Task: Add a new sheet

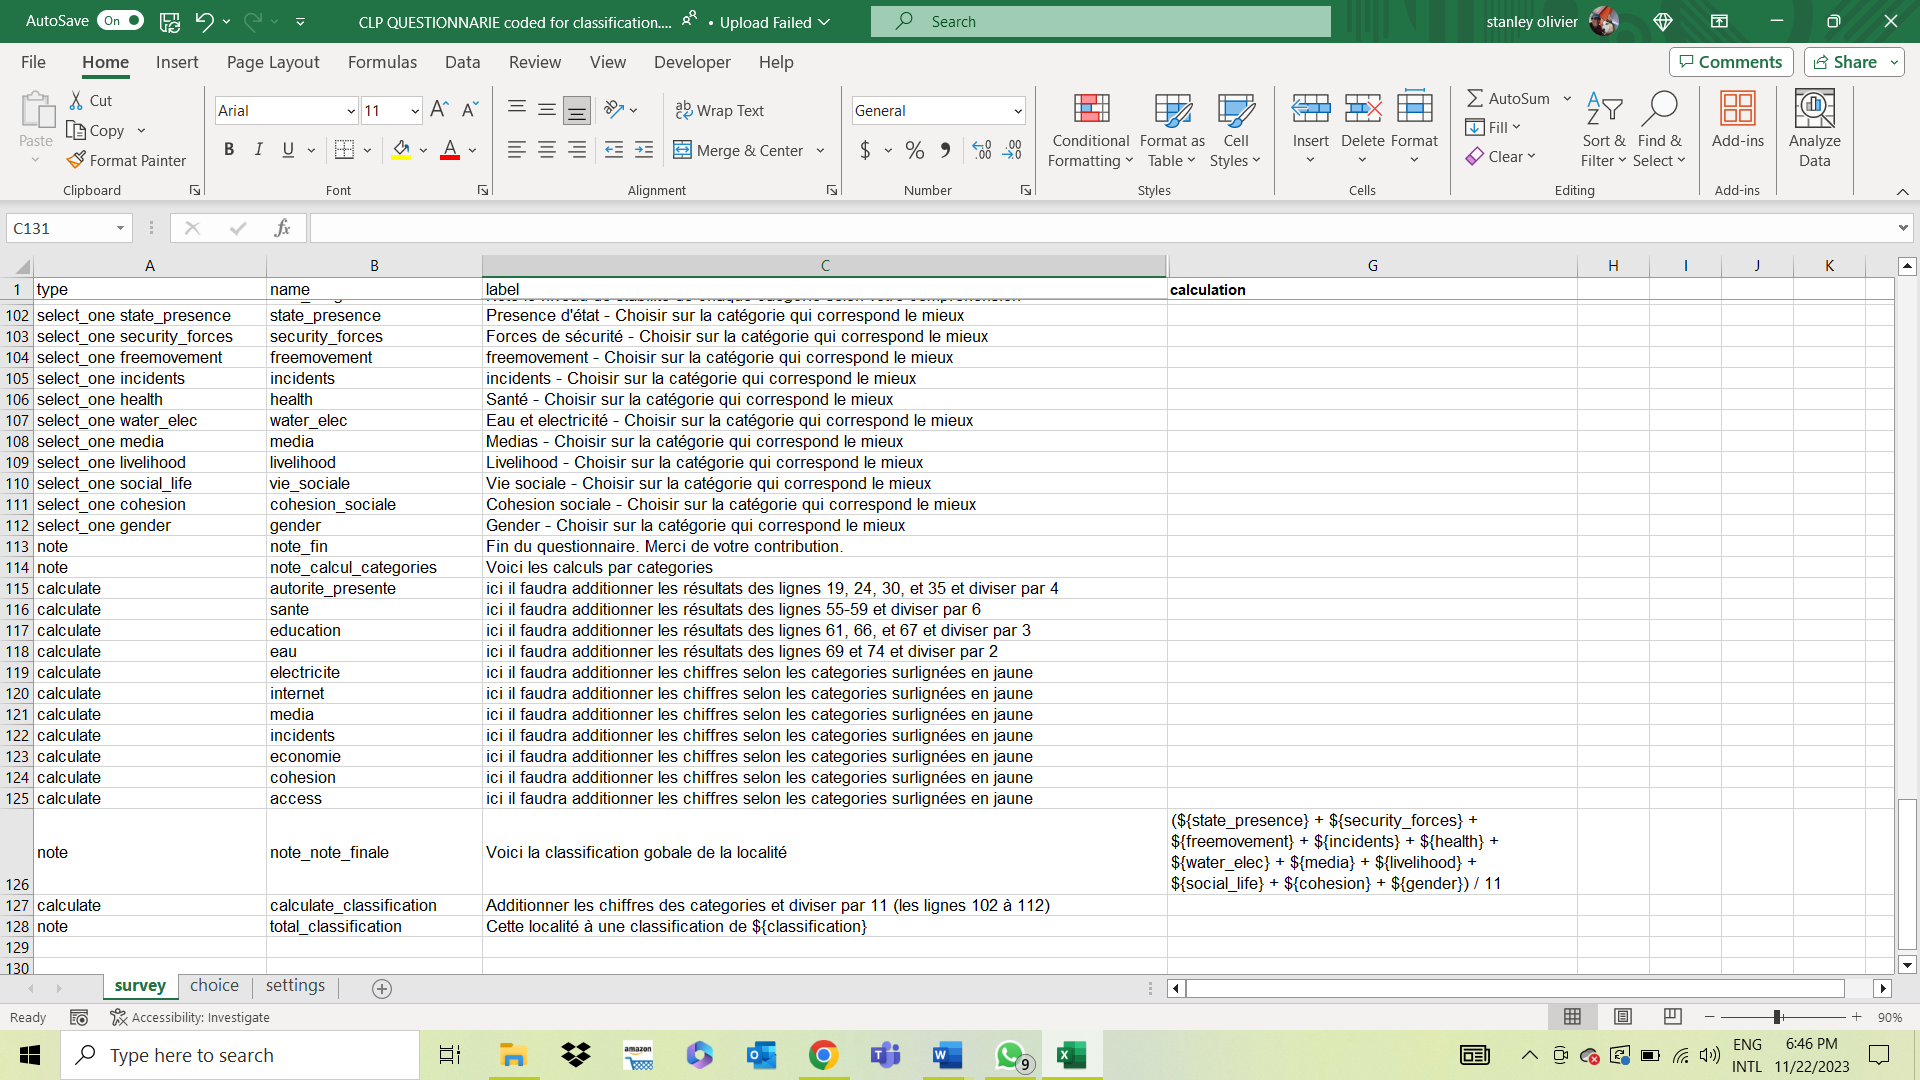Action: pyautogui.click(x=381, y=988)
